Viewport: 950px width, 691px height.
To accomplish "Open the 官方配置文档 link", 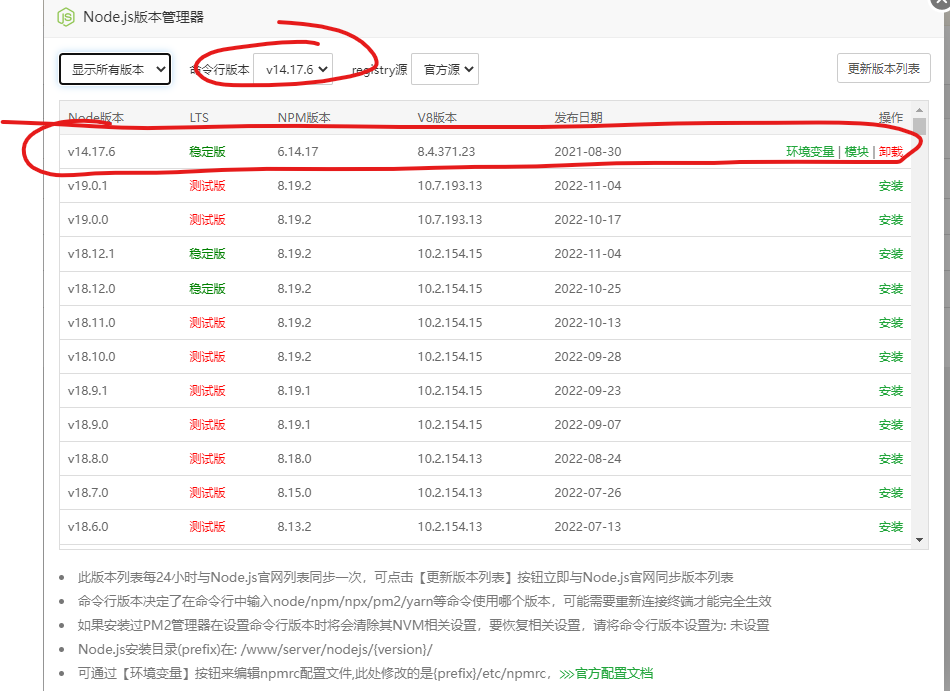I will pyautogui.click(x=606, y=673).
